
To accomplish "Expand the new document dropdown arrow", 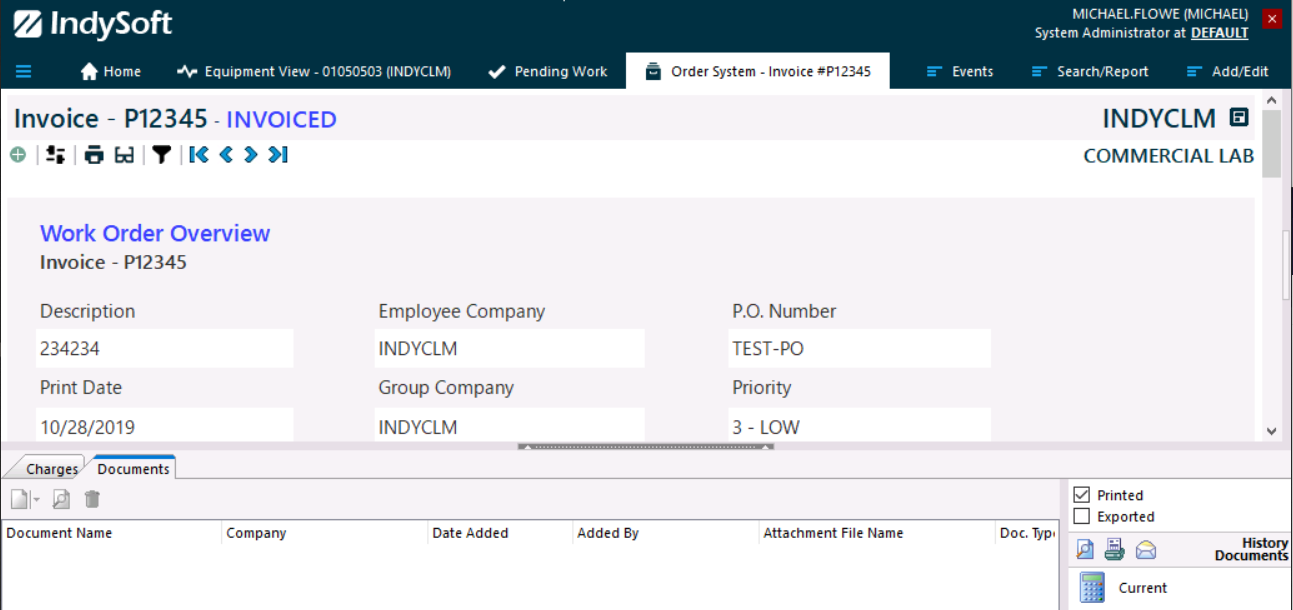I will point(37,499).
